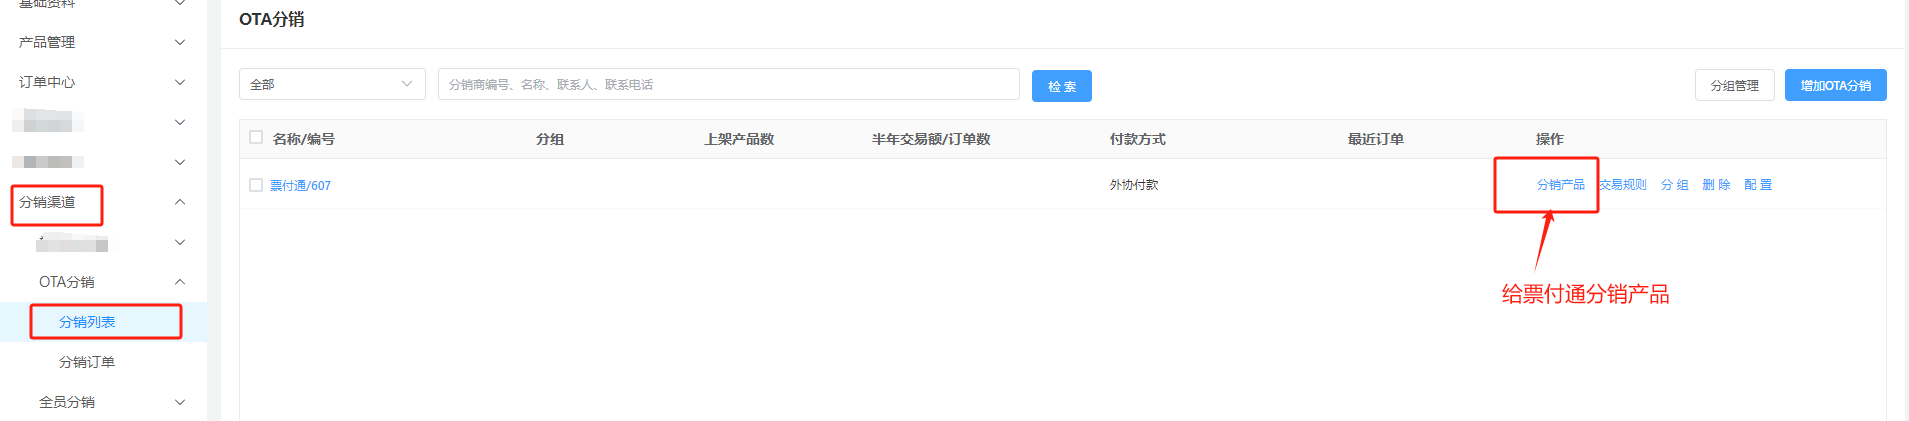Click the 检索 search button

coord(1061,86)
